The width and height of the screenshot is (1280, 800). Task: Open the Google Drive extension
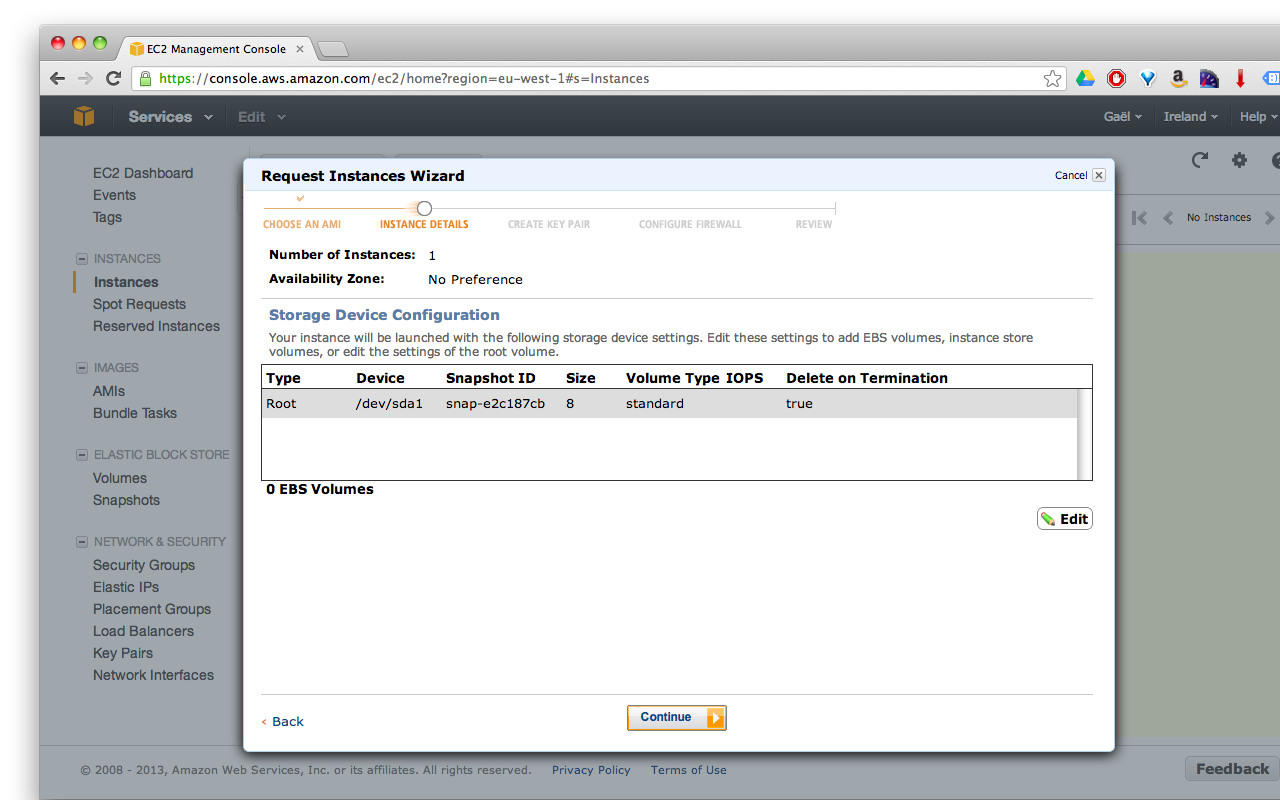[1086, 77]
